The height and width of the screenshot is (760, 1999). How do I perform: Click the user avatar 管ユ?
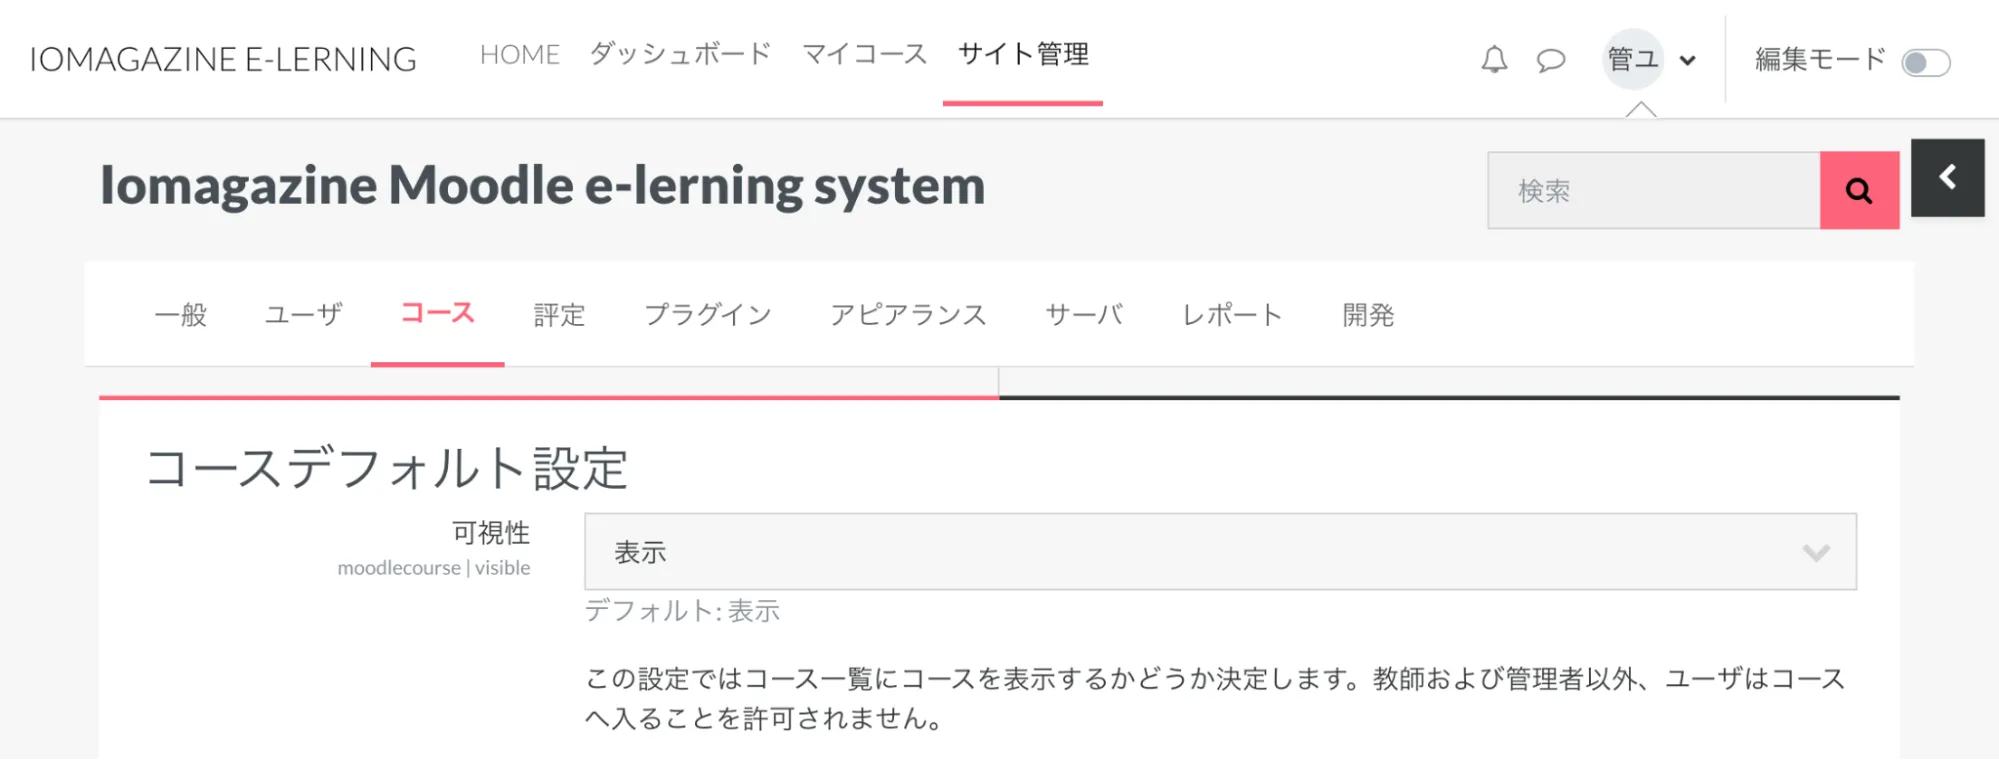point(1633,59)
